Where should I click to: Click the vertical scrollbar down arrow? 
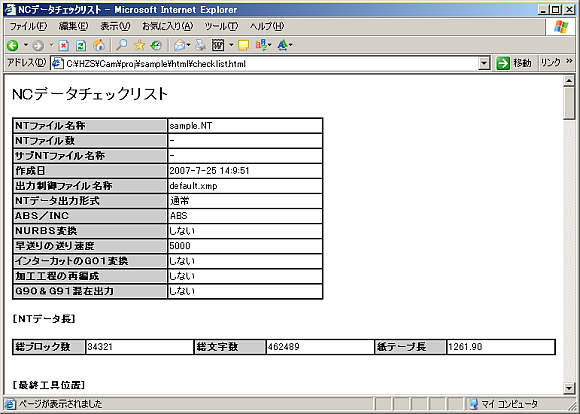(x=569, y=388)
